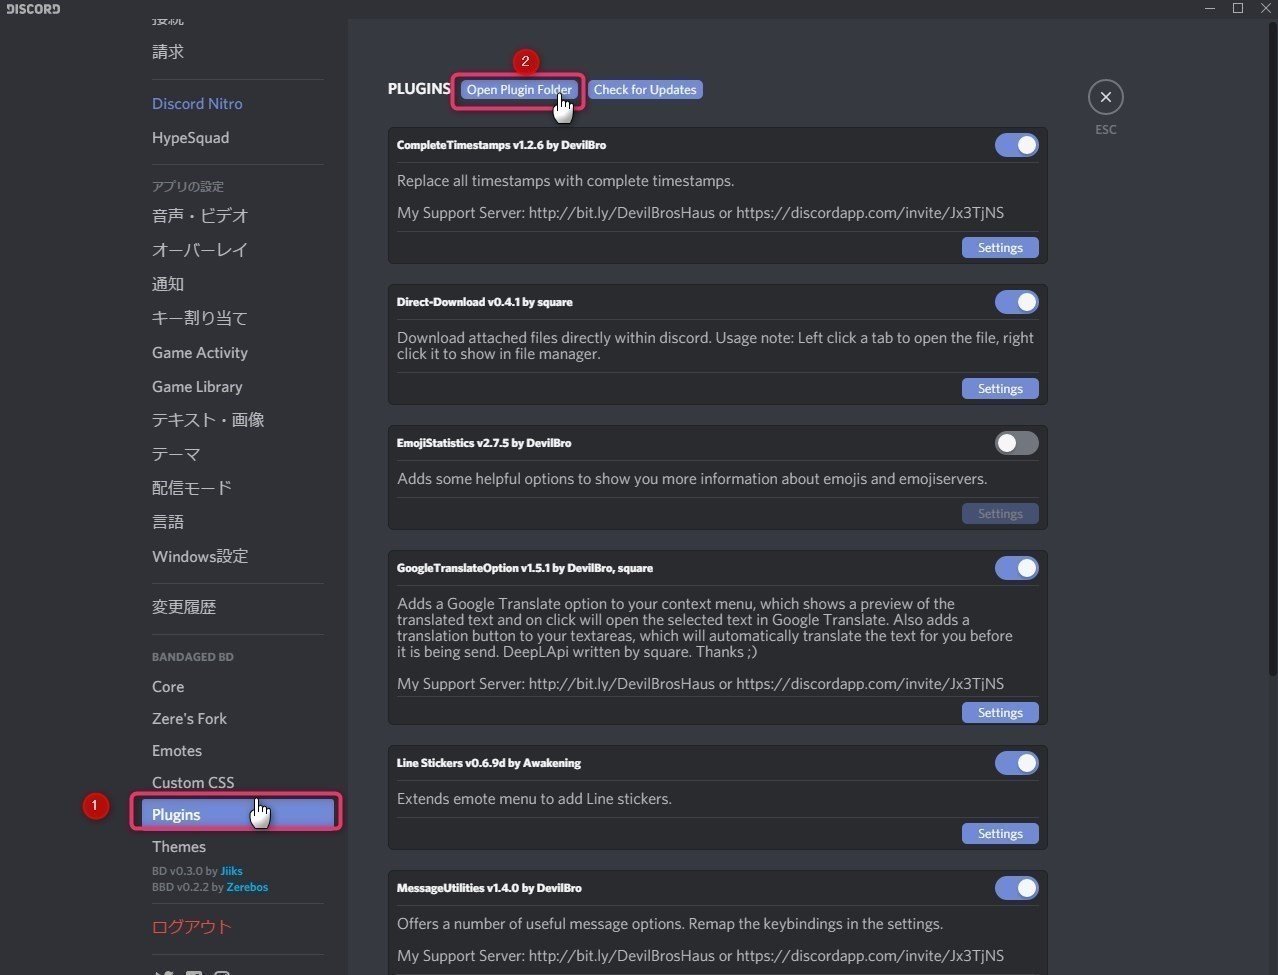Viewport: 1278px width, 975px height.
Task: Click the PLUGINS heading text
Action: [419, 89]
